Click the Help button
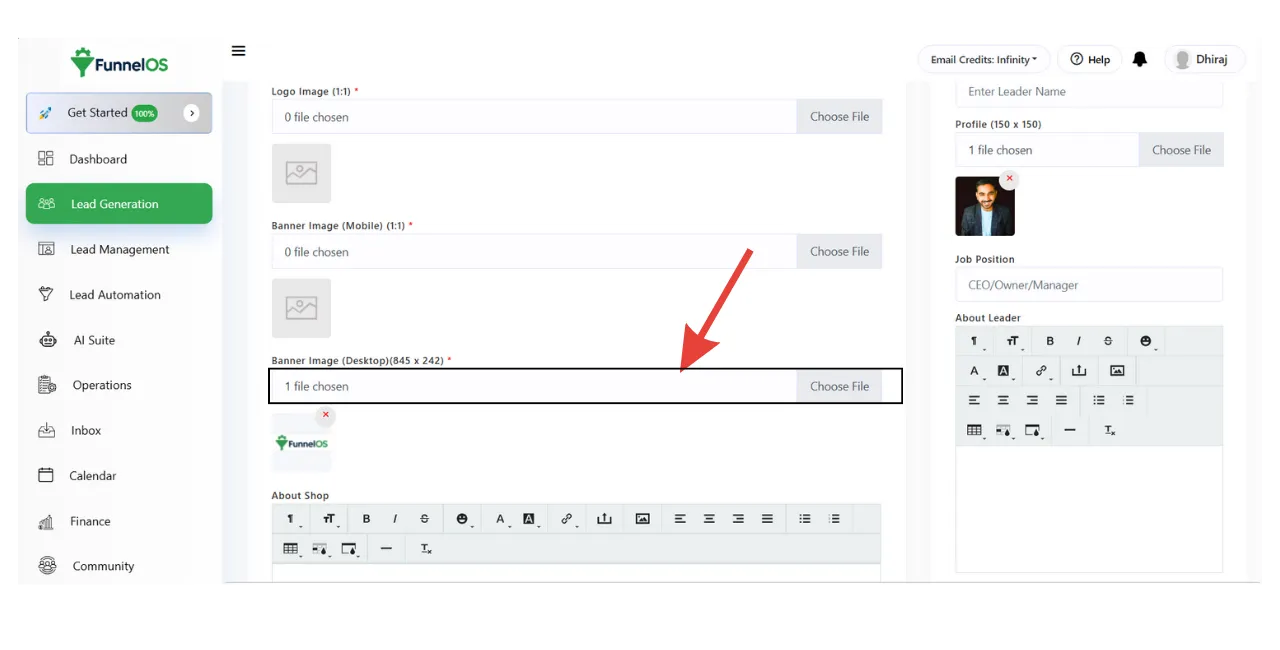 (x=1089, y=60)
